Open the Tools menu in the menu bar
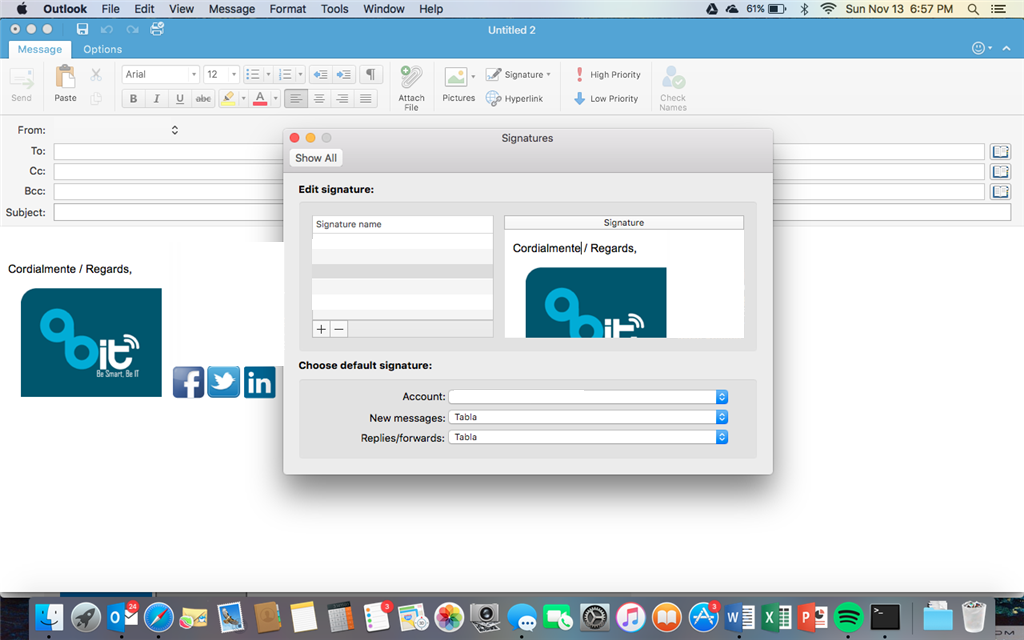The height and width of the screenshot is (640, 1024). 334,9
